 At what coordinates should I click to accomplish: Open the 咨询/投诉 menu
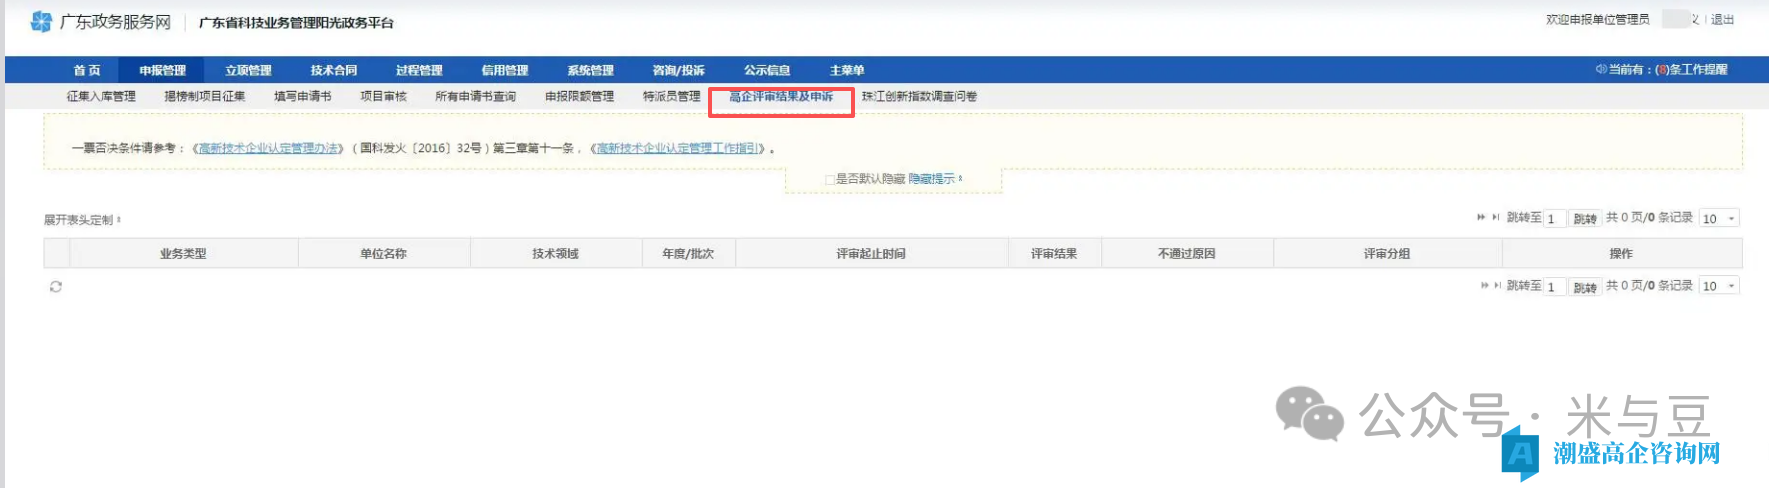[x=678, y=70]
